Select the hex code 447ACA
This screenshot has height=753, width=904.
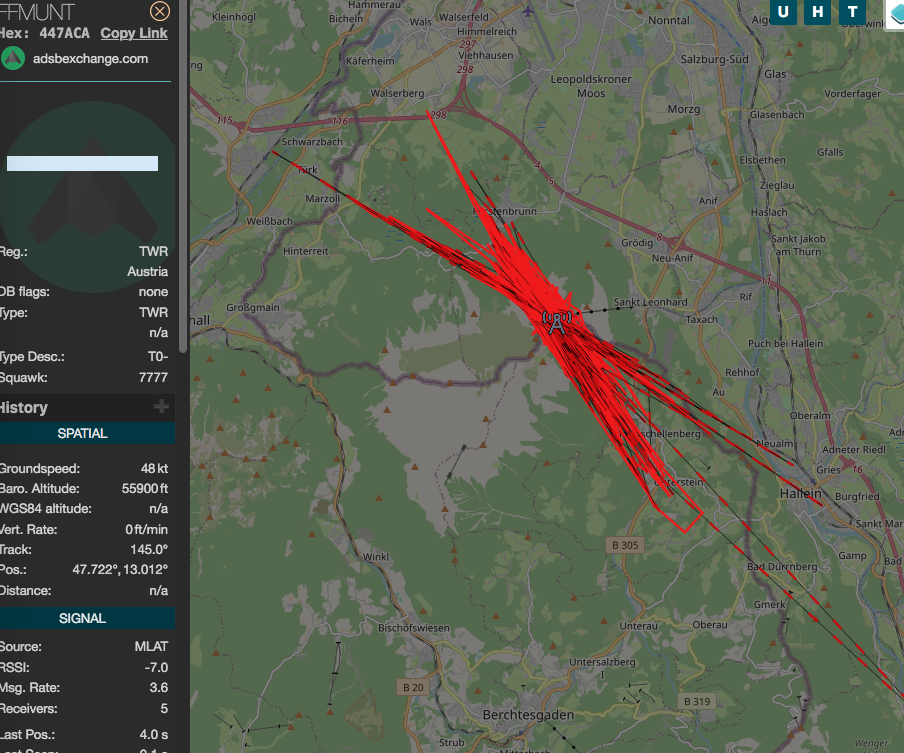coord(65,33)
